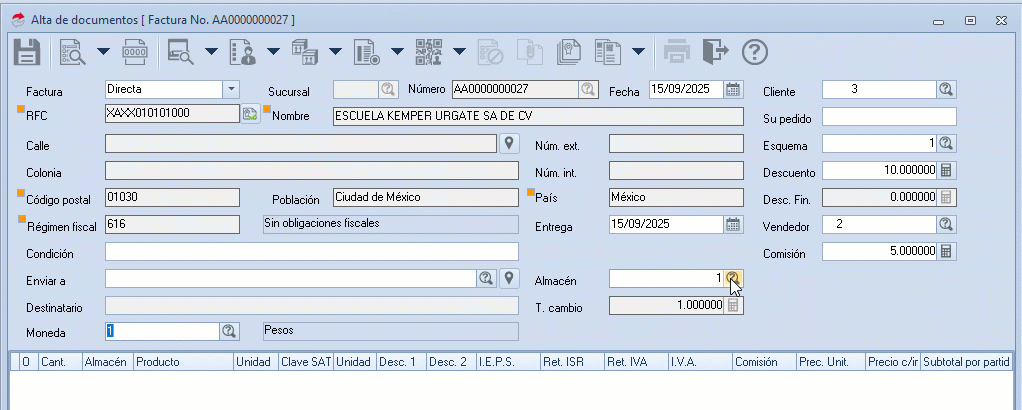This screenshot has height=410, width=1022.
Task: Expand the Factura type dropdown
Action: click(x=231, y=89)
